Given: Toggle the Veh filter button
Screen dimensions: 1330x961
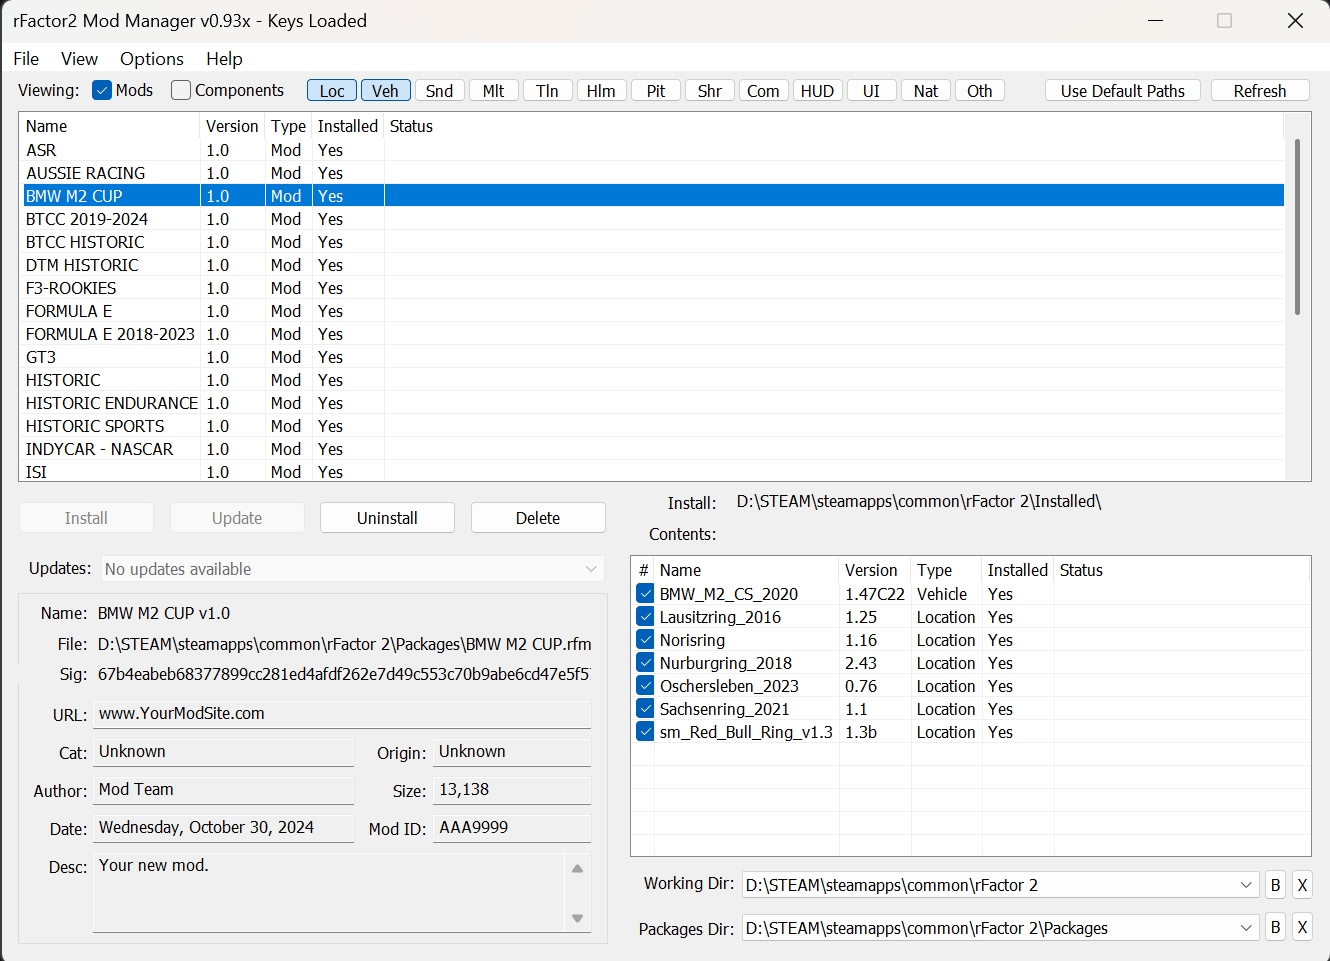Looking at the screenshot, I should click(x=385, y=91).
